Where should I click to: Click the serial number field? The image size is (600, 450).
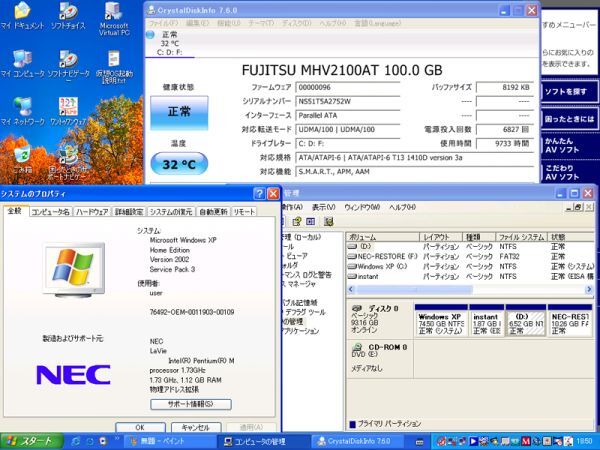347,101
